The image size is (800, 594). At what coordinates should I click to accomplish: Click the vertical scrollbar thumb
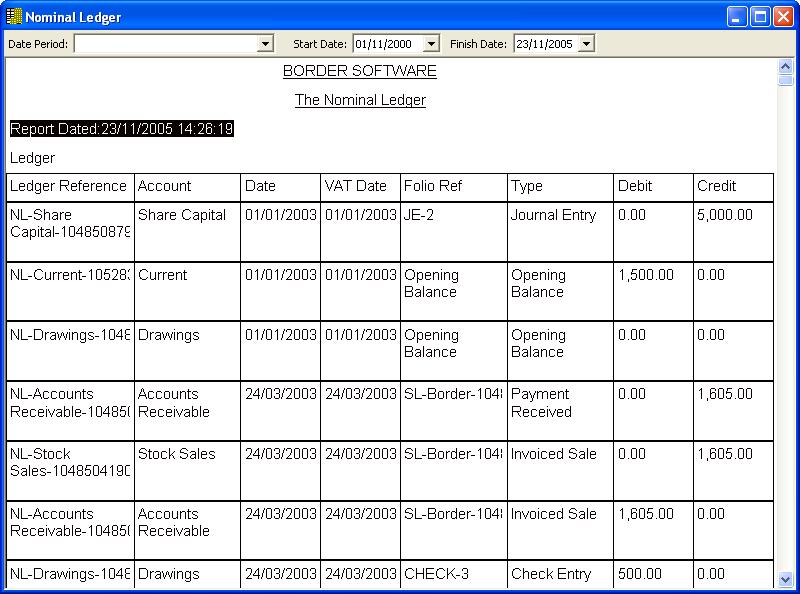click(786, 80)
